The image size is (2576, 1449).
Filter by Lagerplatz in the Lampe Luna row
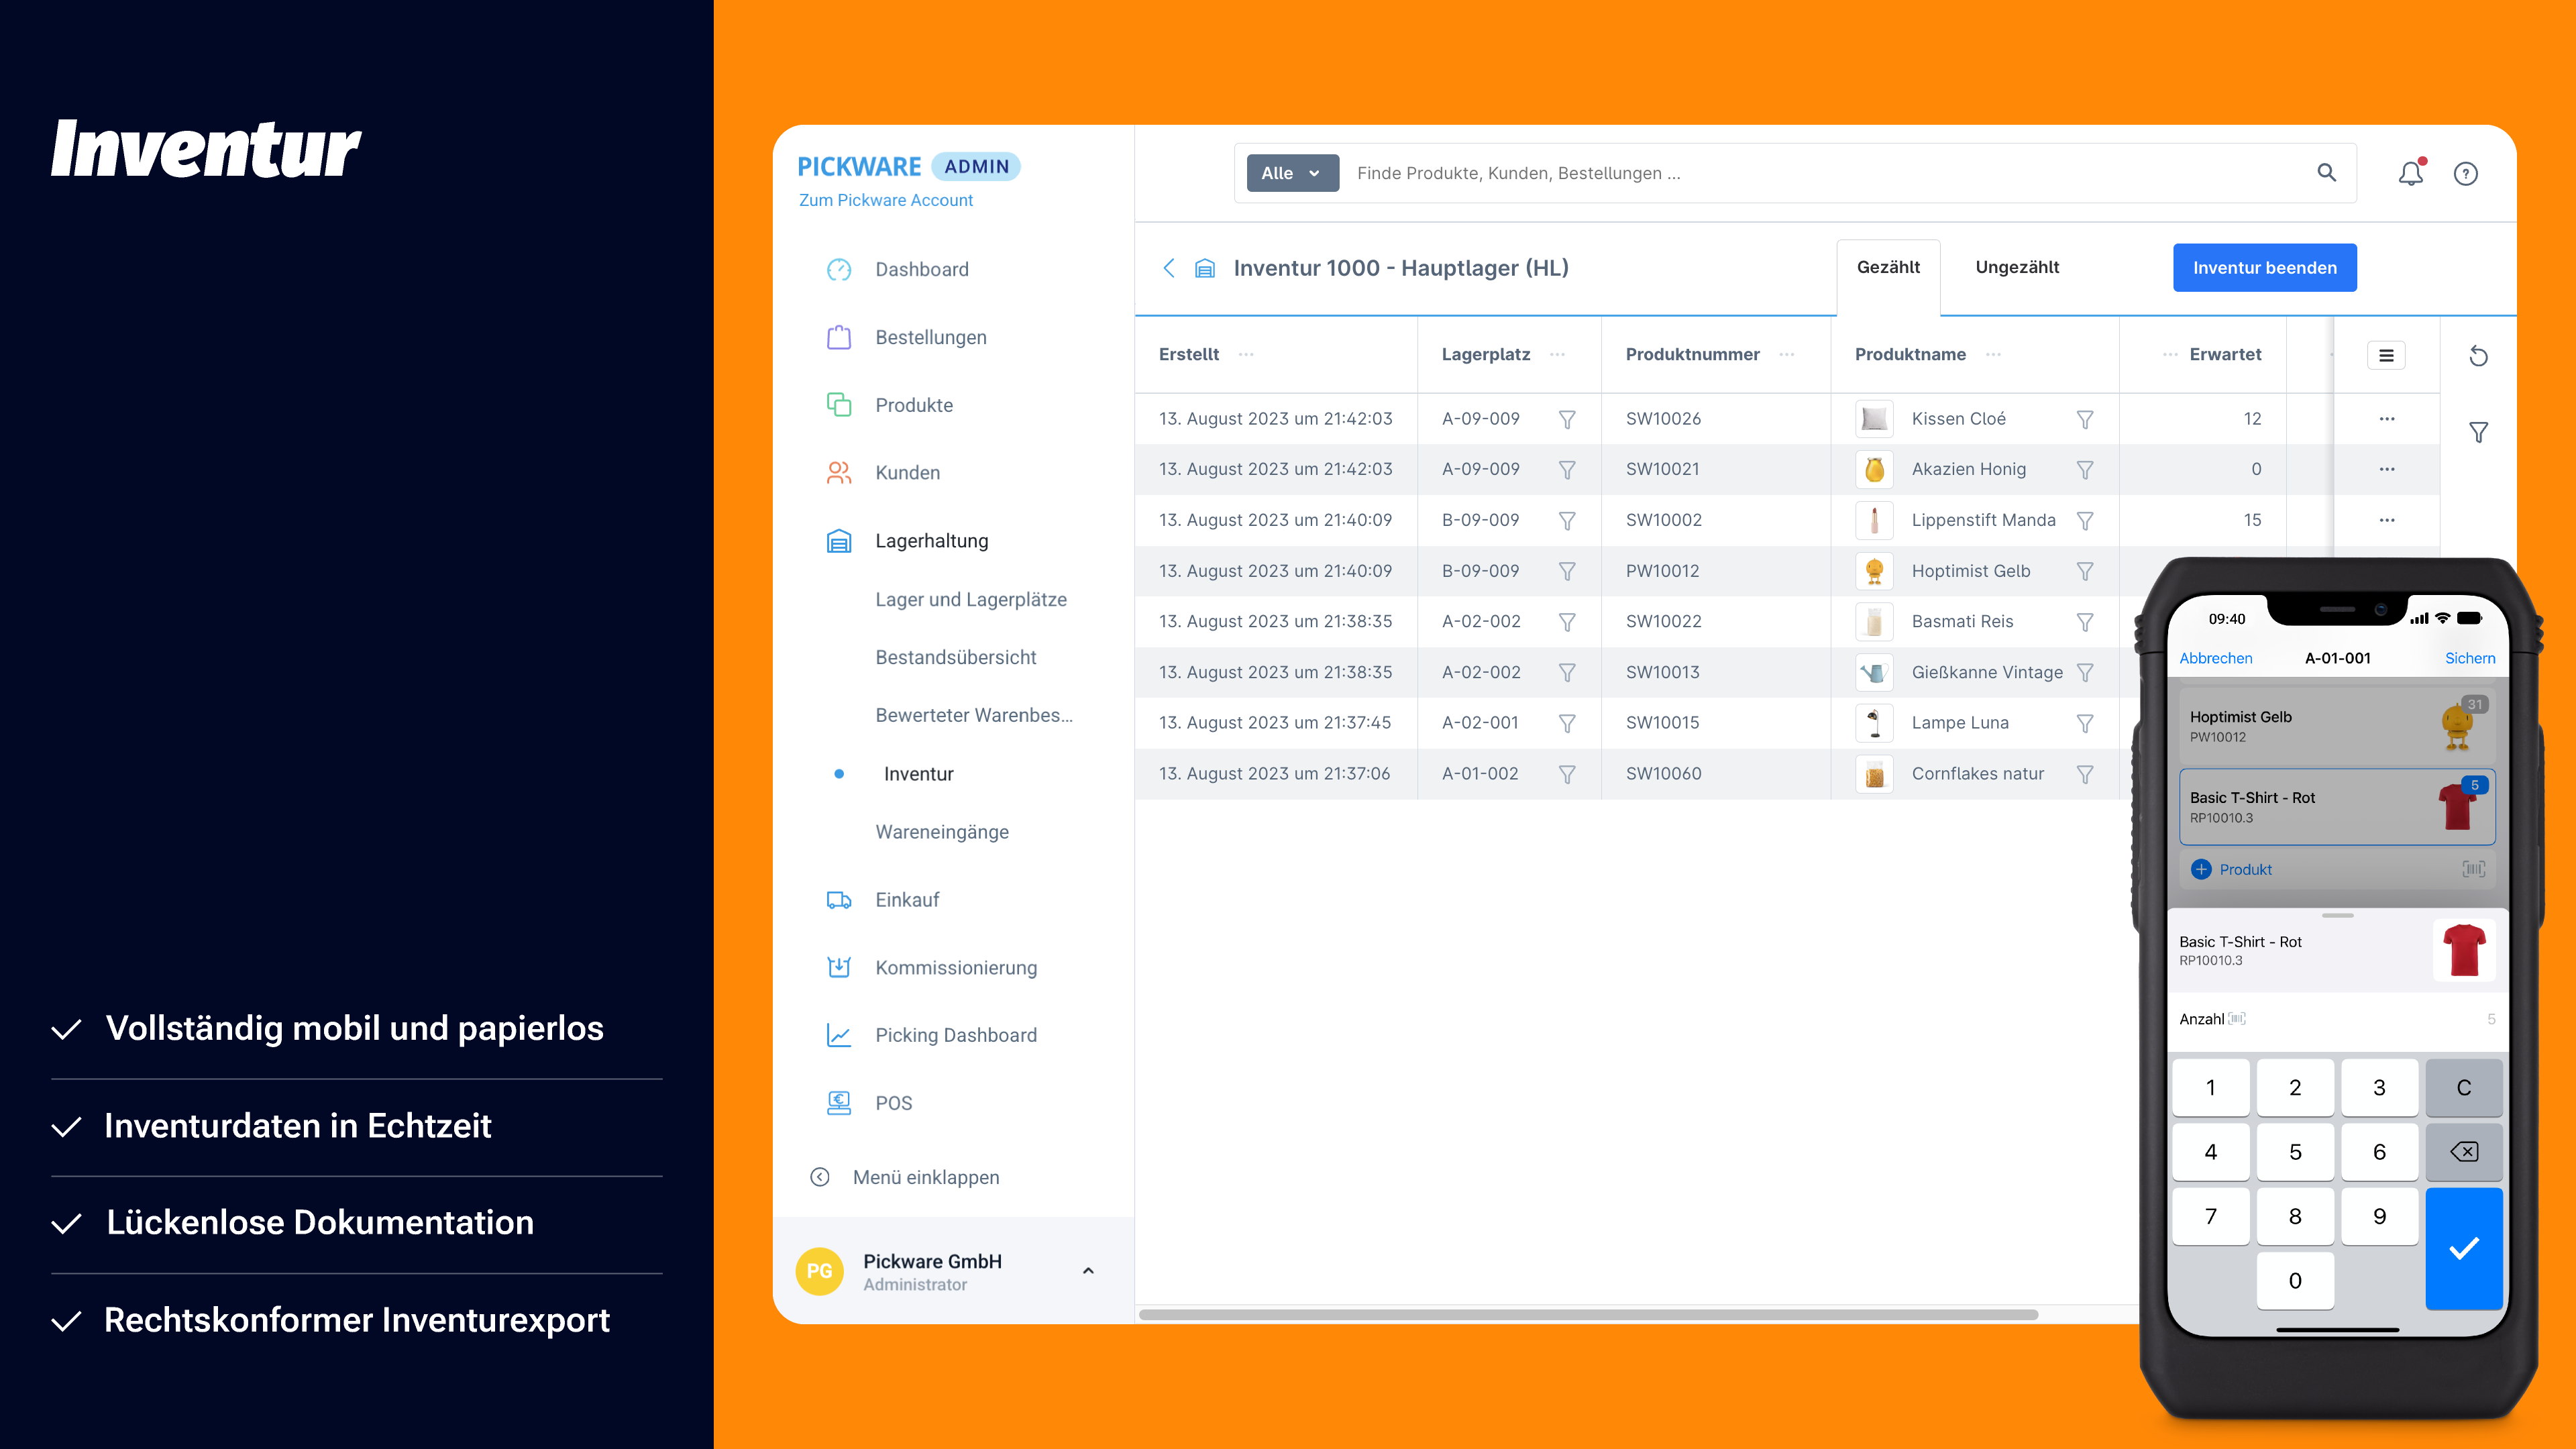tap(1567, 723)
